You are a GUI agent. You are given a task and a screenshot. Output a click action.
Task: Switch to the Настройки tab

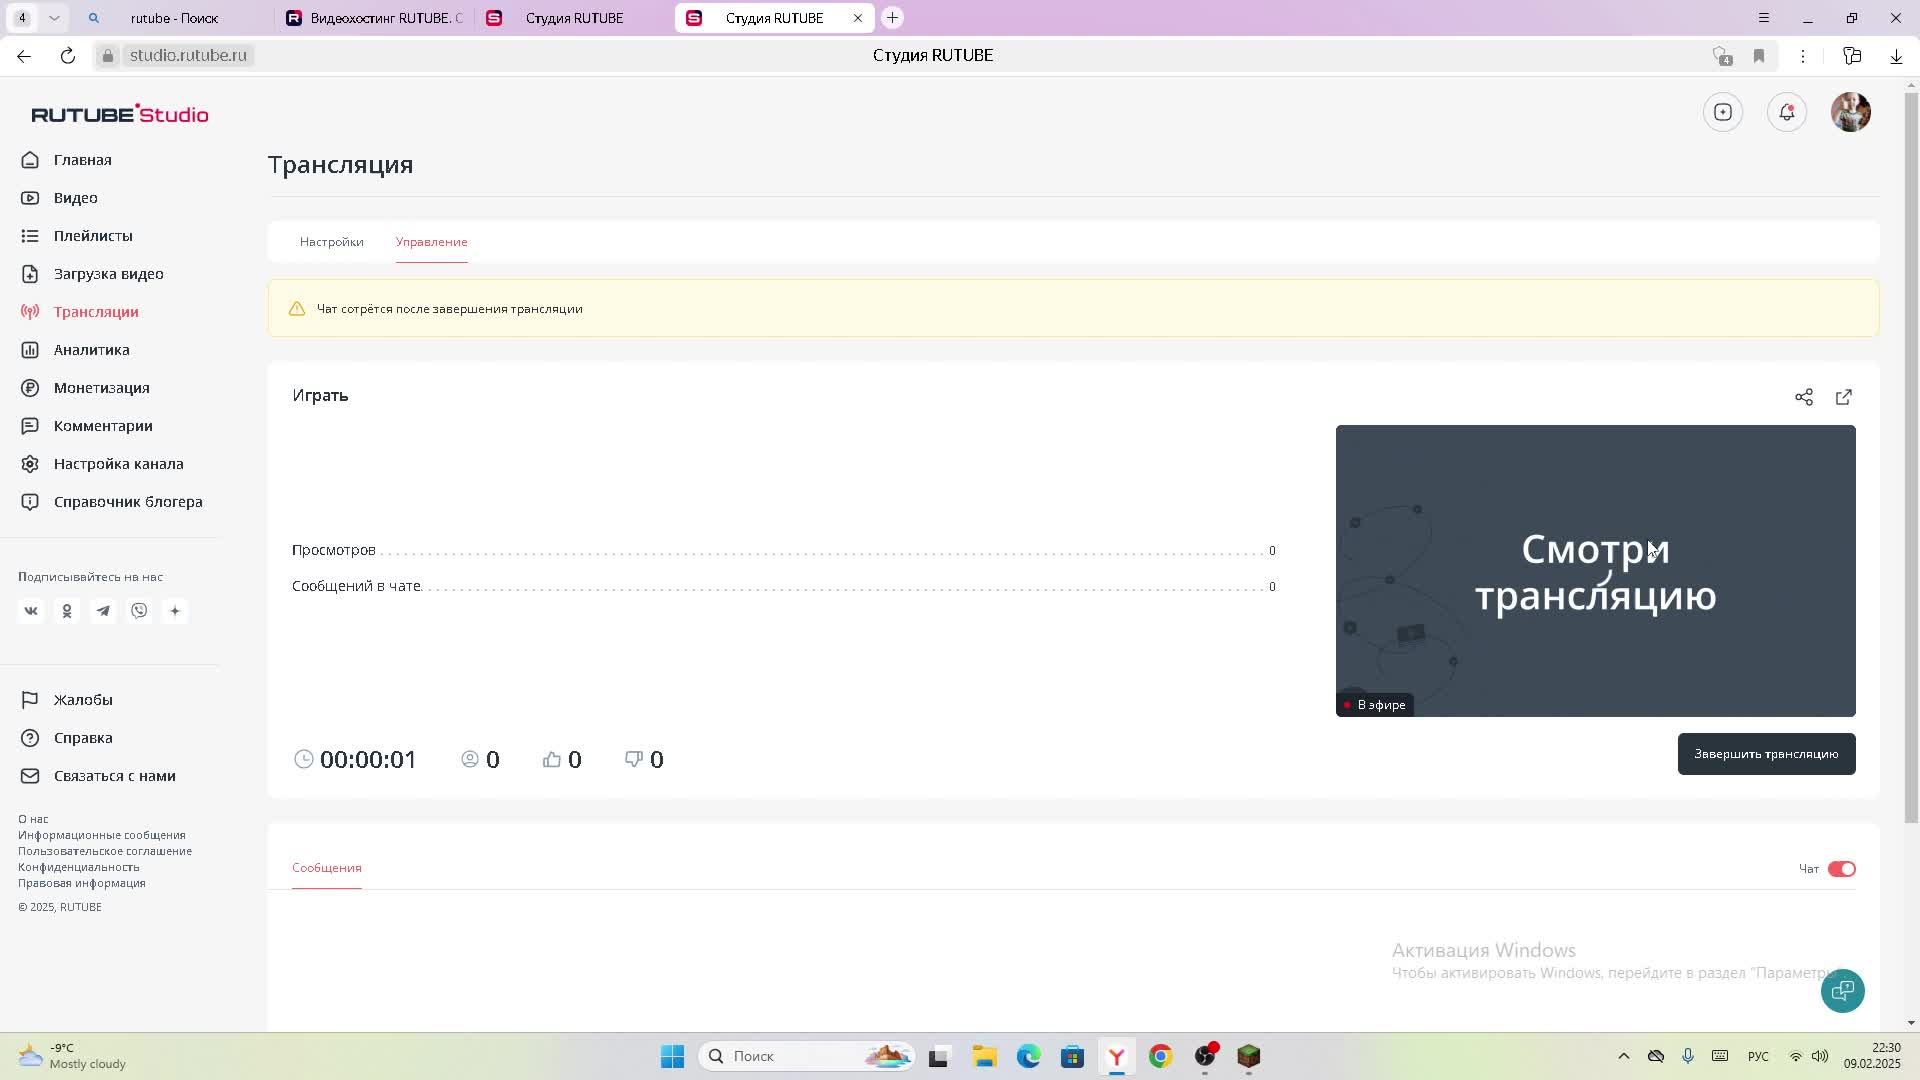[331, 242]
